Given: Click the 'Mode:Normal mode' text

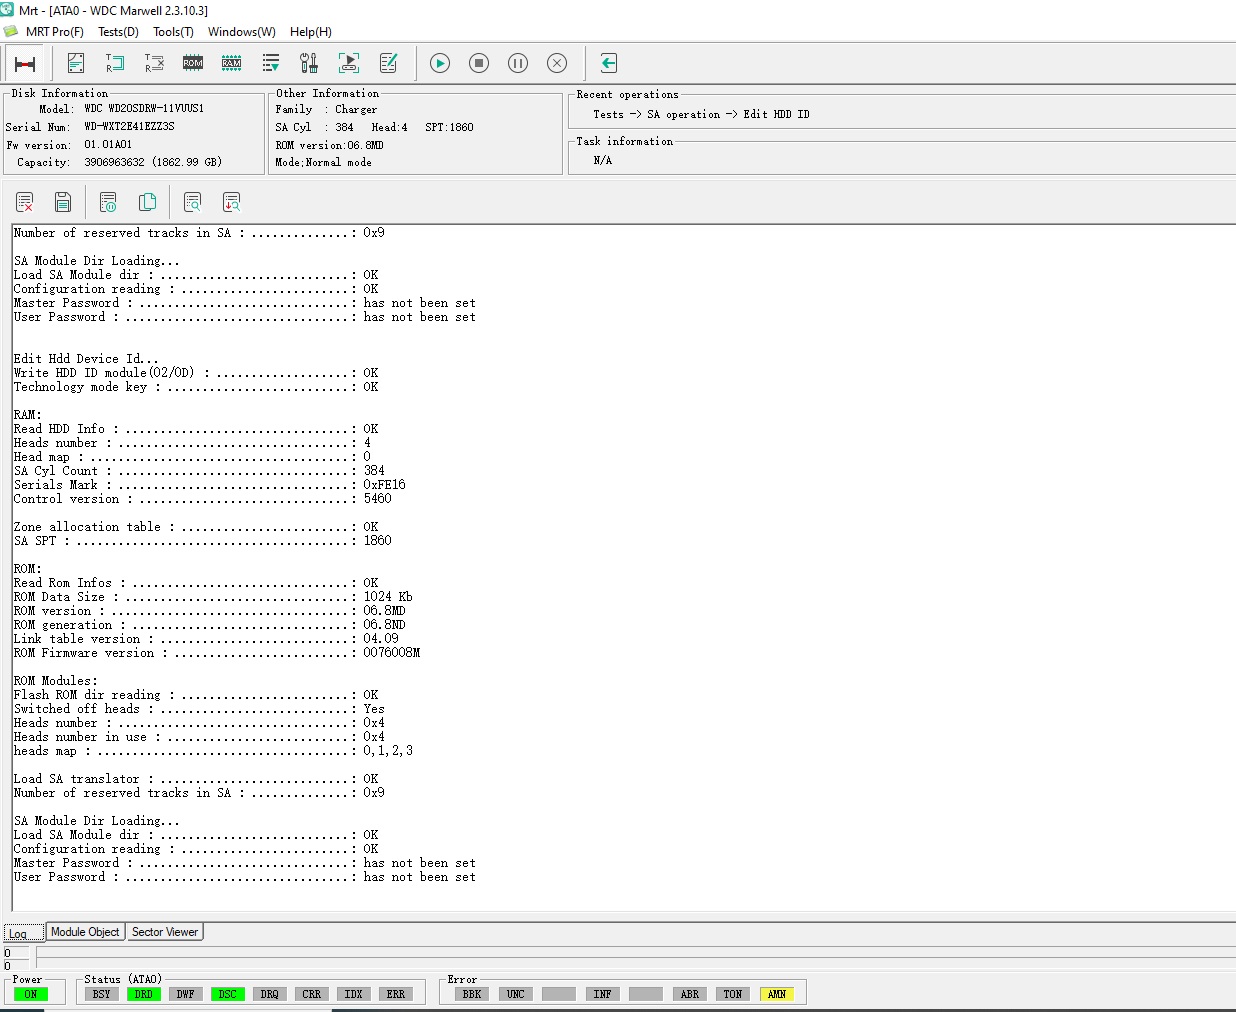Looking at the screenshot, I should click(323, 162).
